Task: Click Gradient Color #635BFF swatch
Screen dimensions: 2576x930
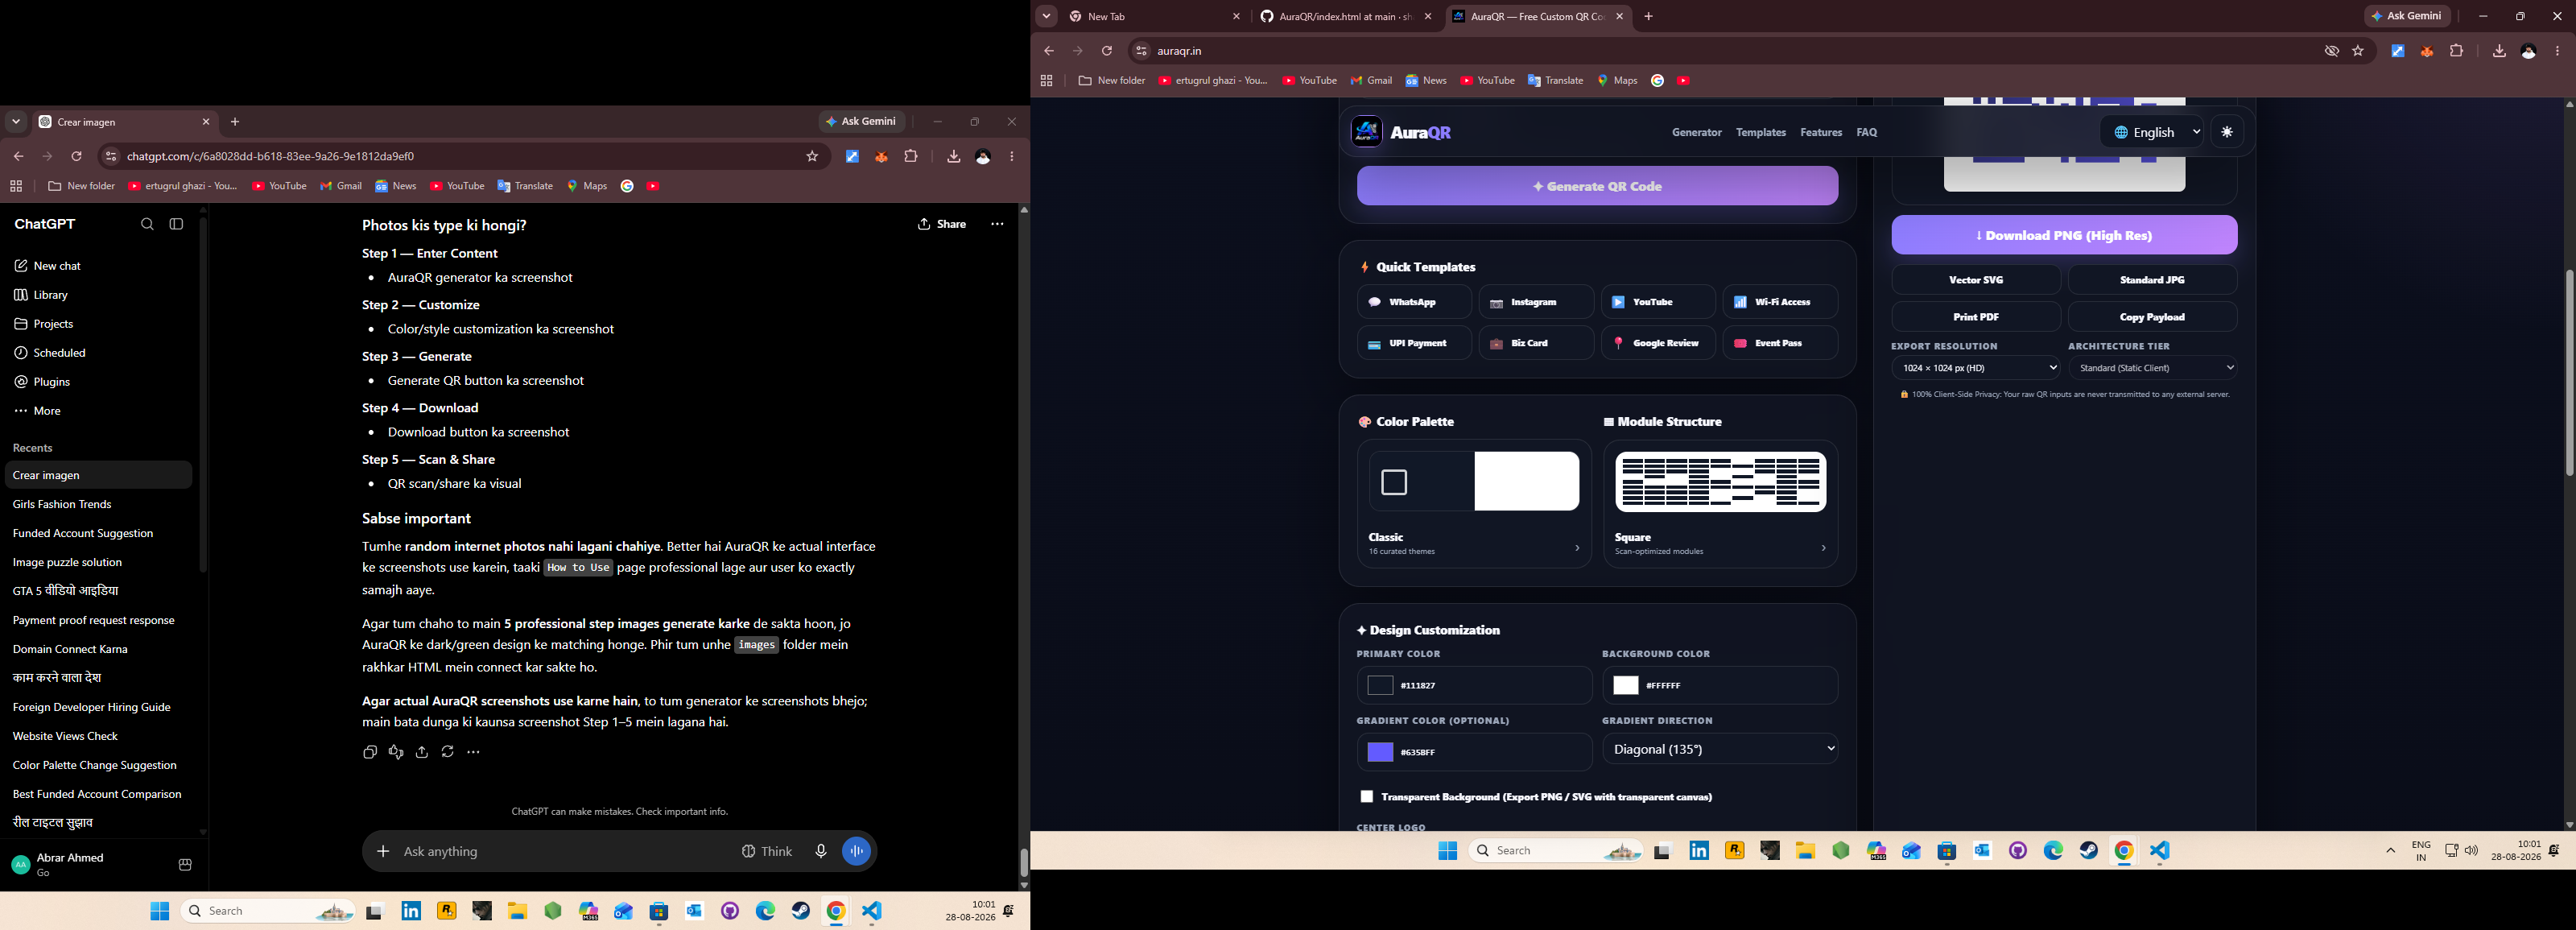Action: [1380, 752]
